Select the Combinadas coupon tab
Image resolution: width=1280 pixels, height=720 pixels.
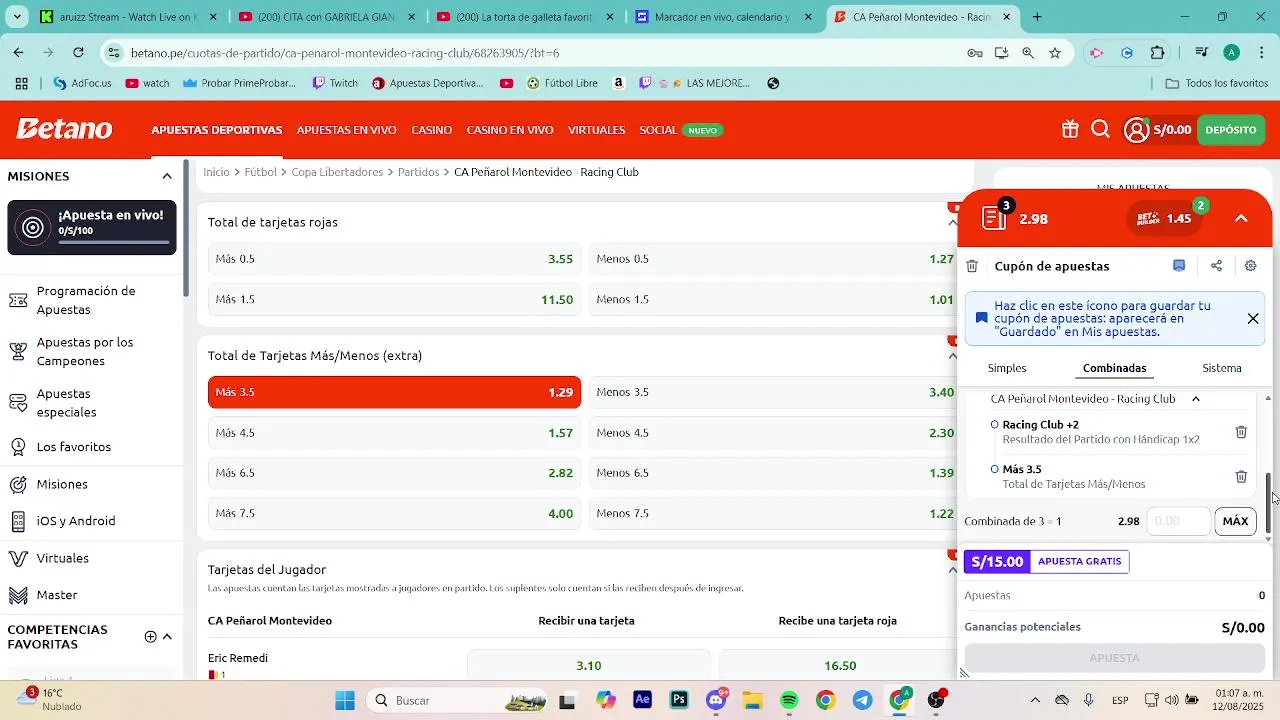[x=1115, y=368]
